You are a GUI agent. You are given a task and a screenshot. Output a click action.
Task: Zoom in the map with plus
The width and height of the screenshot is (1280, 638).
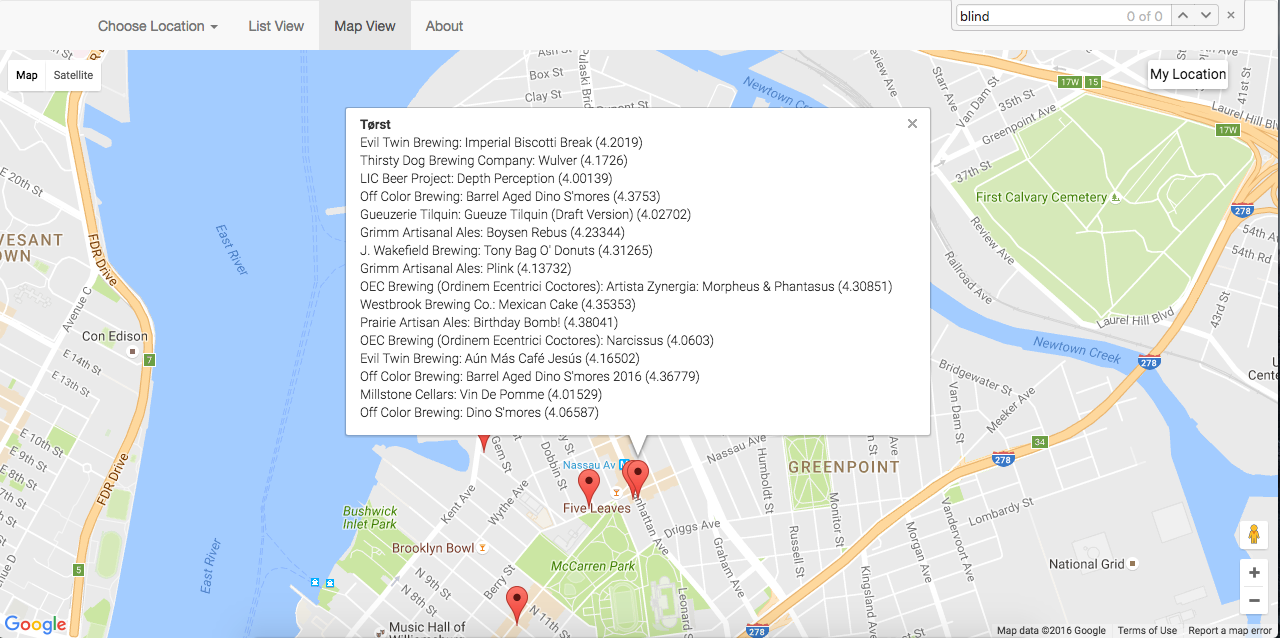[x=1254, y=573]
